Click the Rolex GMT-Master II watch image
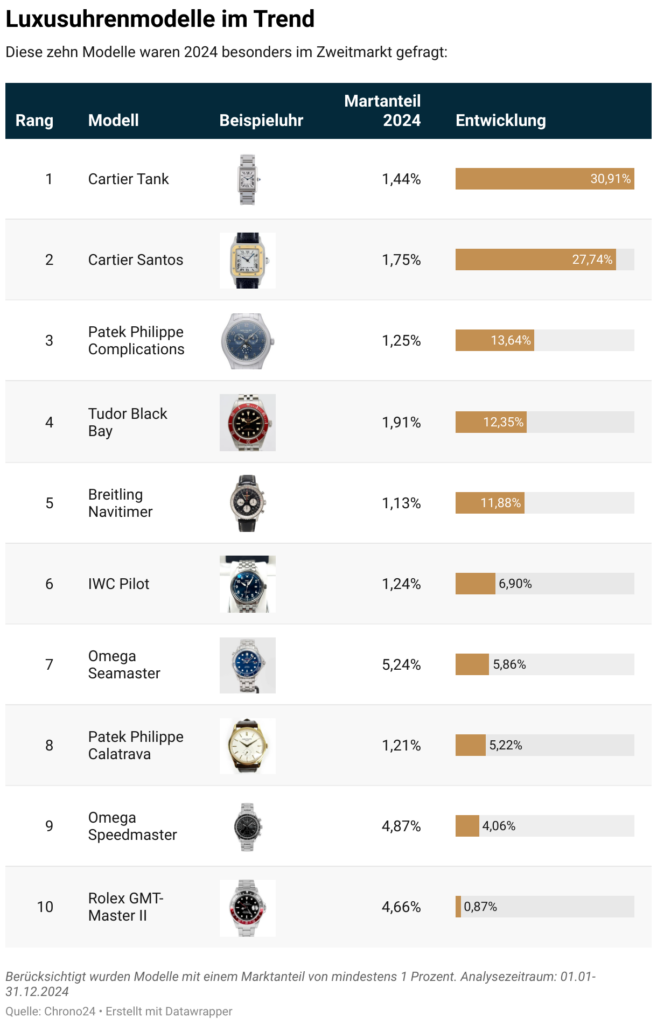Screen dimensions: 657x1024 pyautogui.click(x=248, y=908)
